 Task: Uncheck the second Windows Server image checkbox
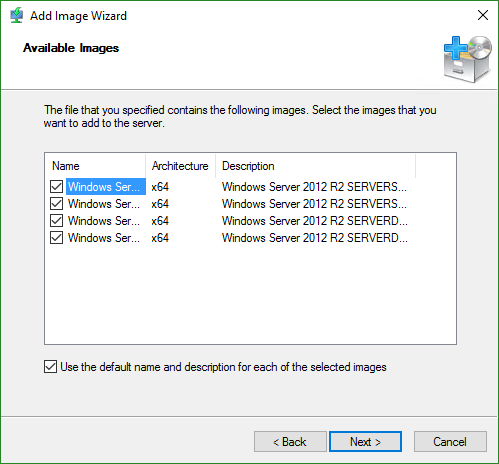[56, 204]
